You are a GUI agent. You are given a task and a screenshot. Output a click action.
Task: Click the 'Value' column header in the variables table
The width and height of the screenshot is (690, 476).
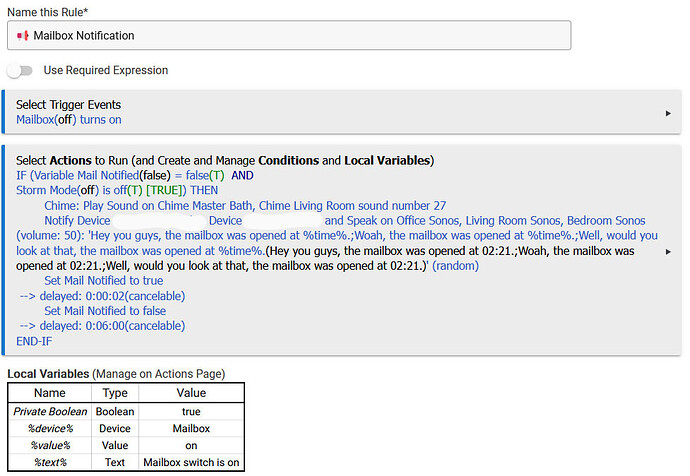click(x=191, y=393)
